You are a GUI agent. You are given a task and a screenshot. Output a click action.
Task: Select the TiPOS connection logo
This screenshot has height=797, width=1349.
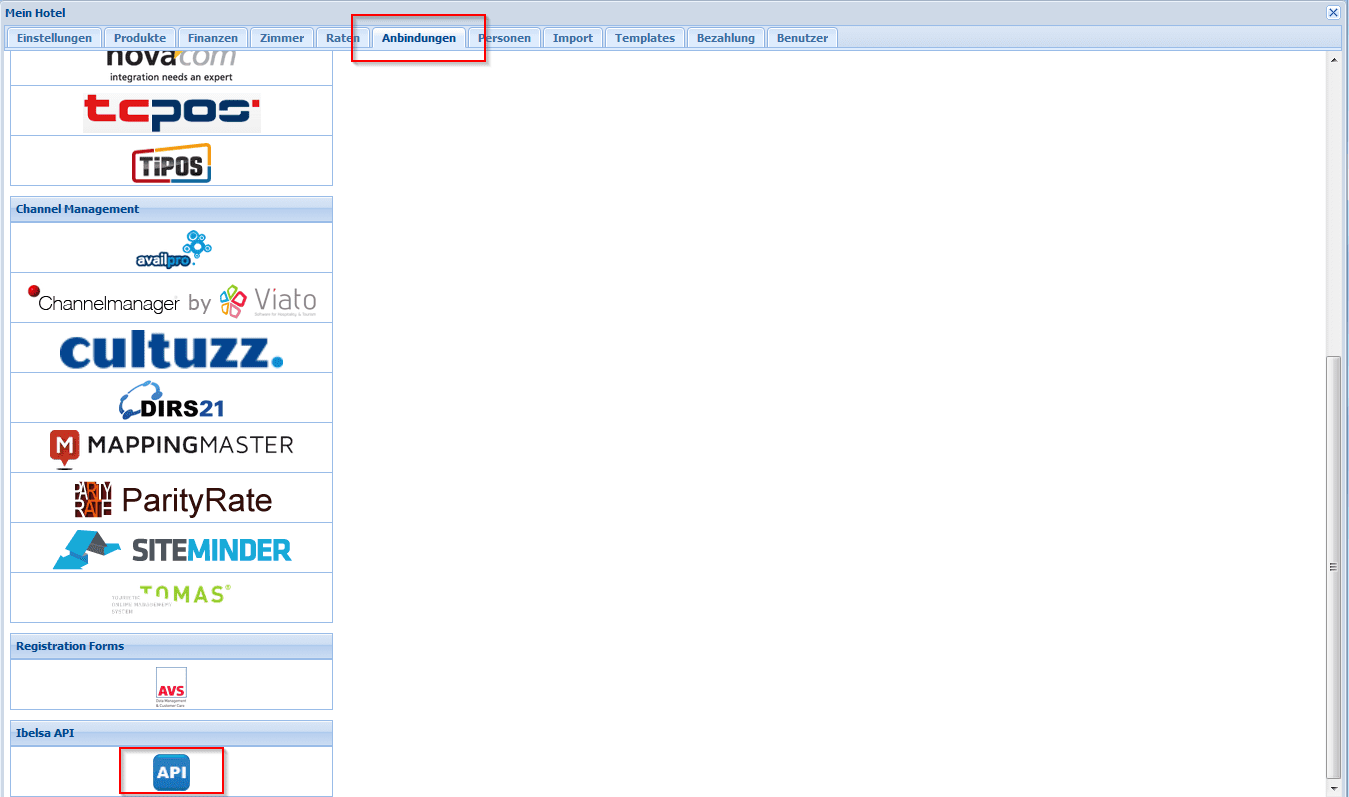pos(171,163)
